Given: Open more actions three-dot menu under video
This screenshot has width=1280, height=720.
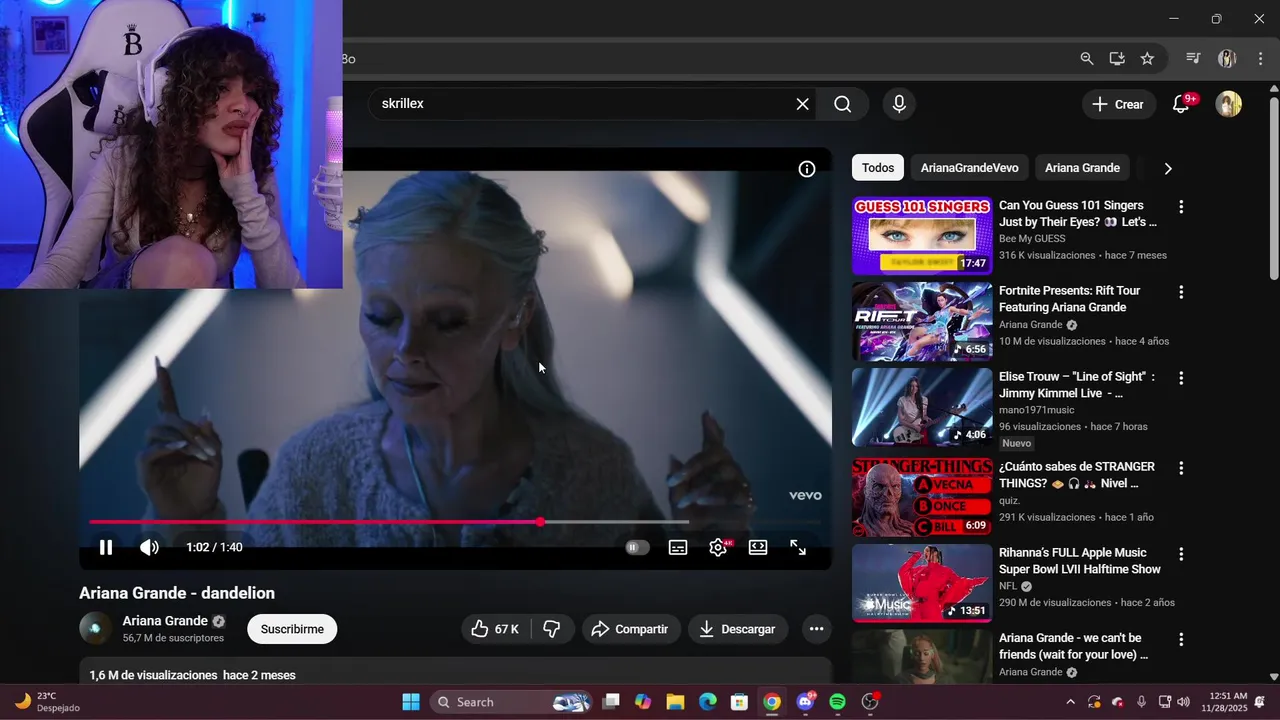Looking at the screenshot, I should click(816, 629).
